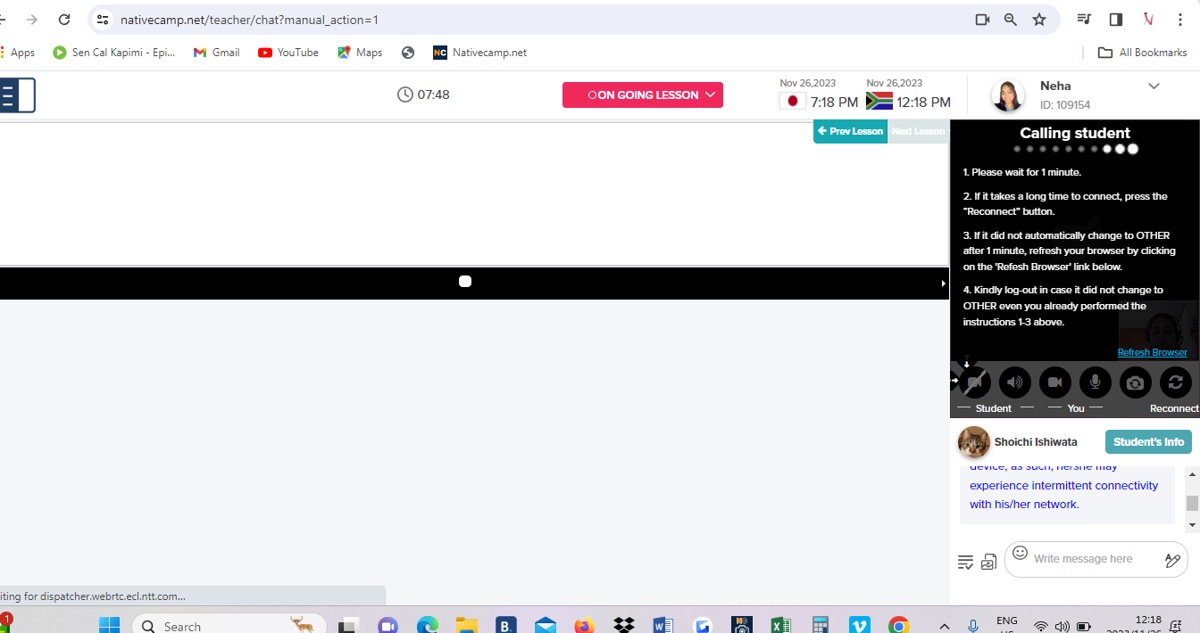Mute your microphone in the call controls
The height and width of the screenshot is (633, 1200).
click(x=1094, y=382)
